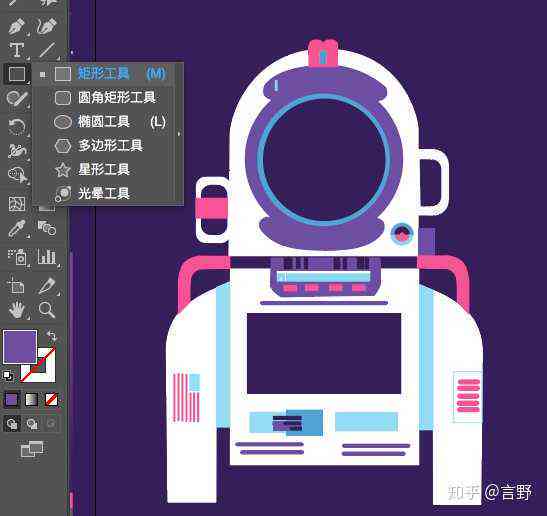
Task: Select the Curvature tool
Action: 47,26
